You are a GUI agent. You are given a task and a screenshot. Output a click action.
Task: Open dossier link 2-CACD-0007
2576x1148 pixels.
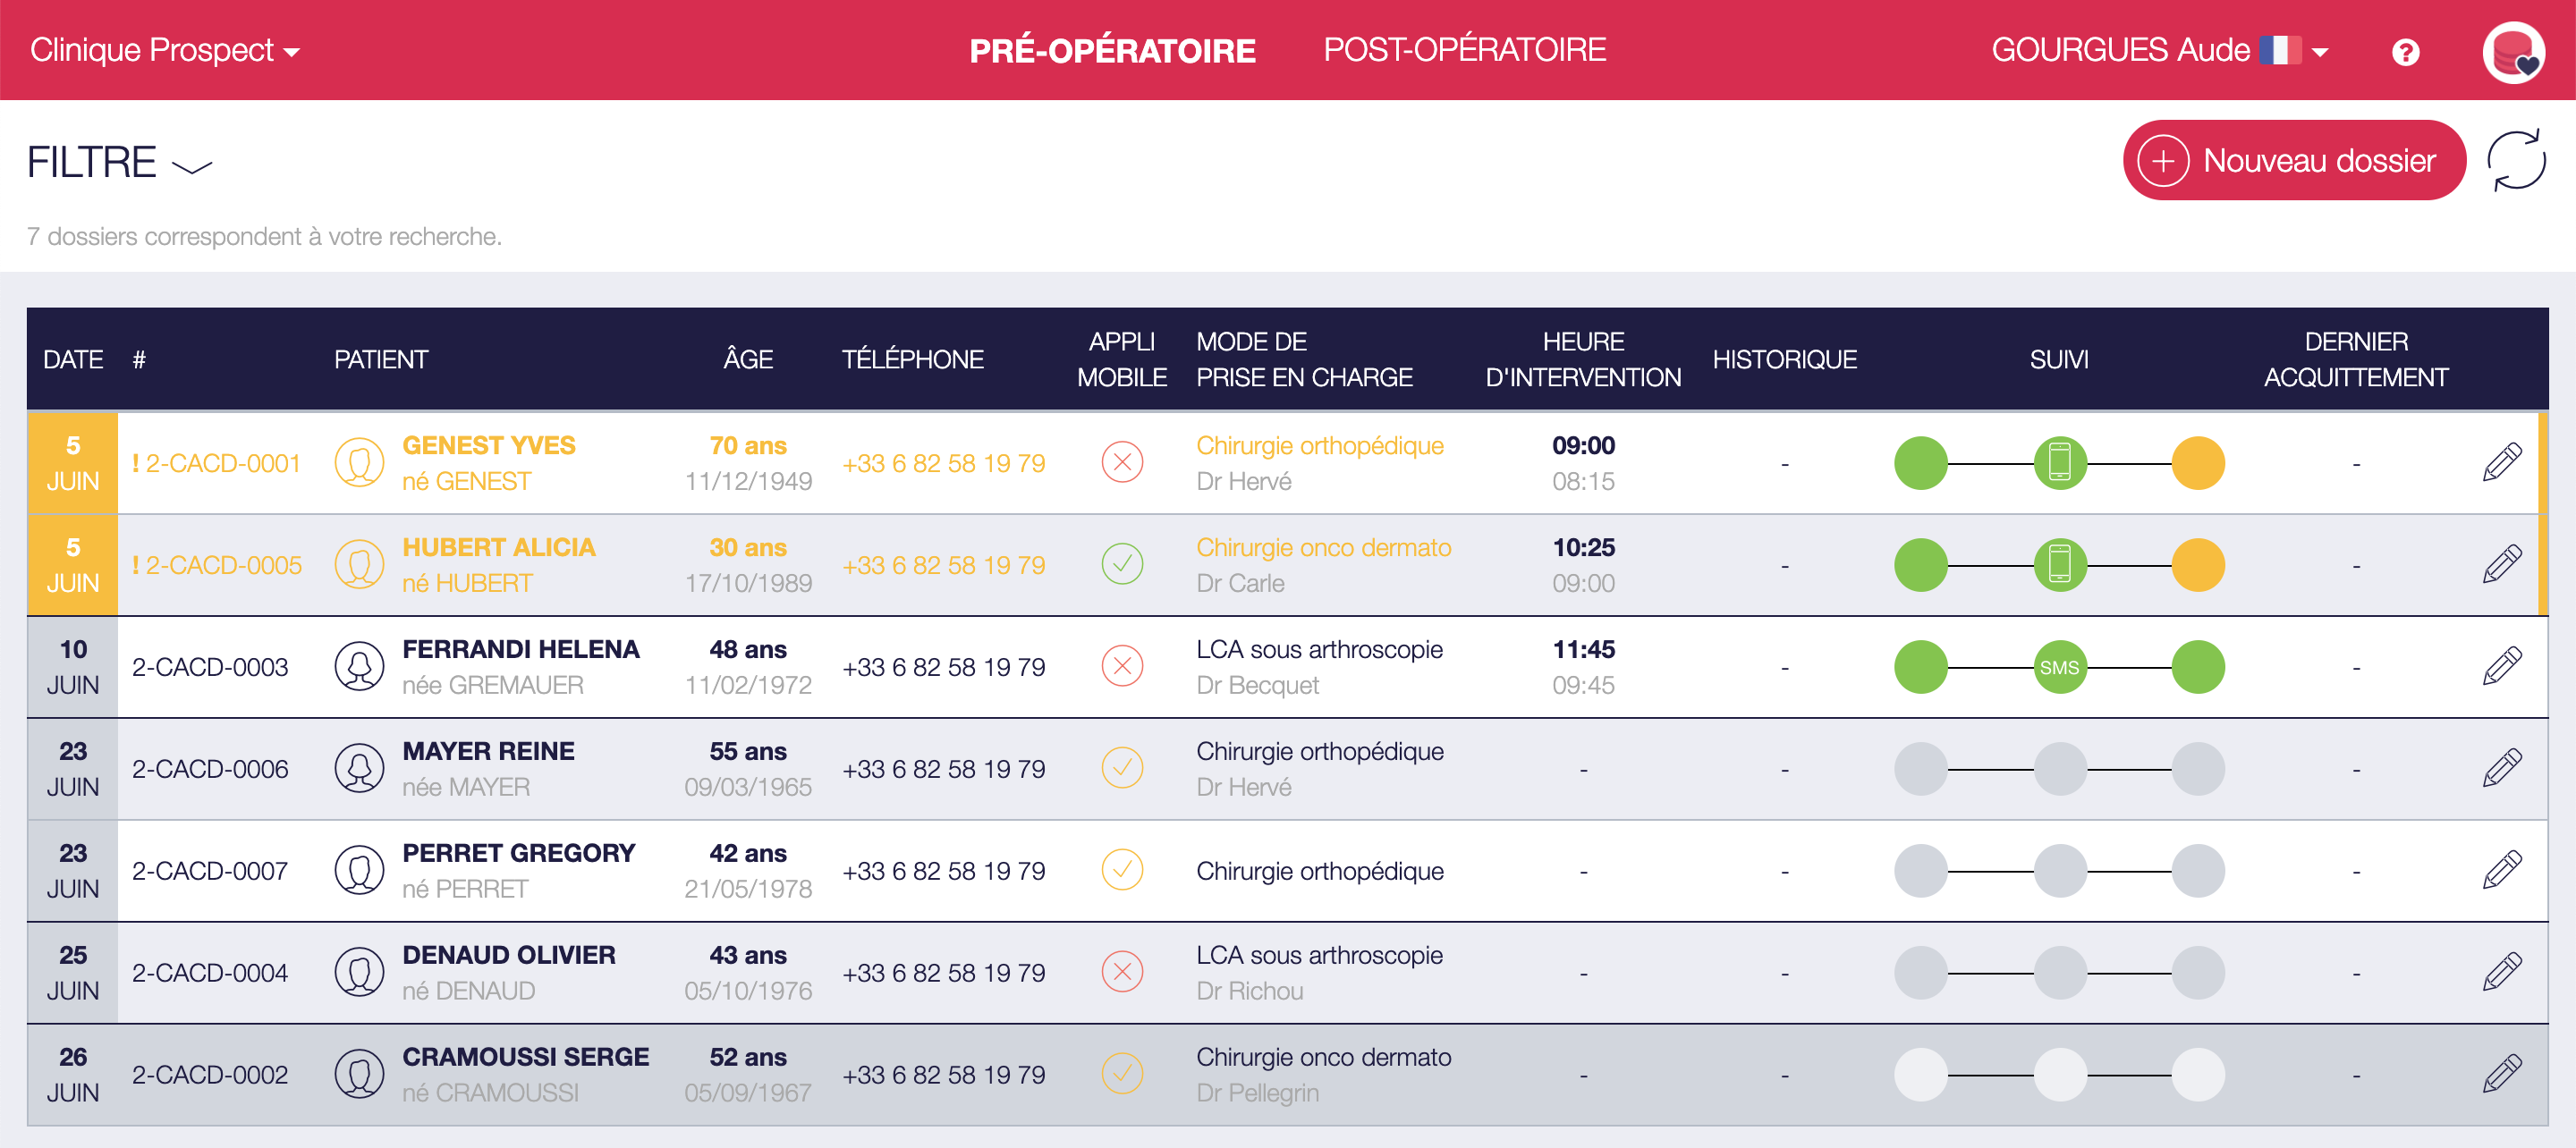point(210,871)
